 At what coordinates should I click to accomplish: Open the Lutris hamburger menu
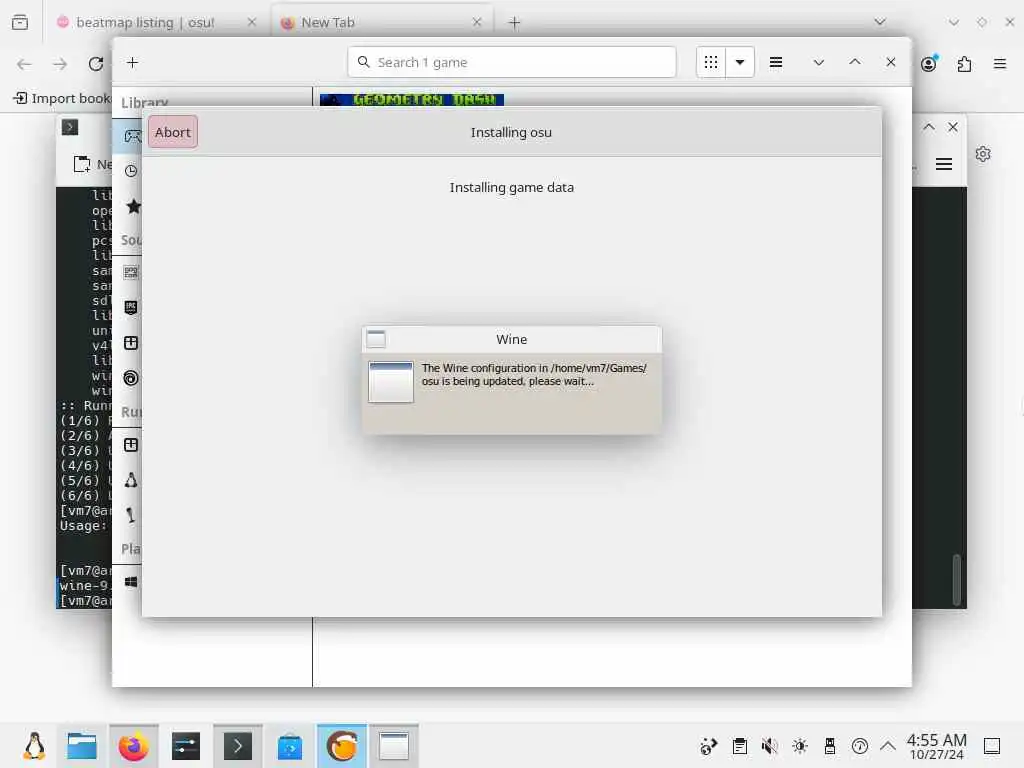point(776,62)
